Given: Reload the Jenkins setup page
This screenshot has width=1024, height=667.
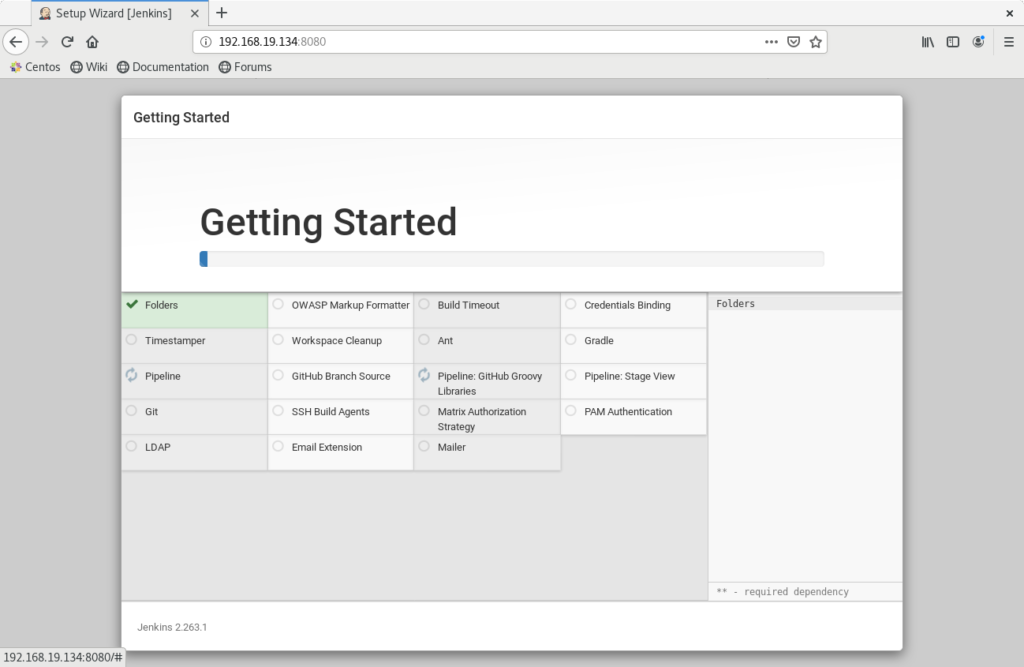Looking at the screenshot, I should pyautogui.click(x=67, y=42).
